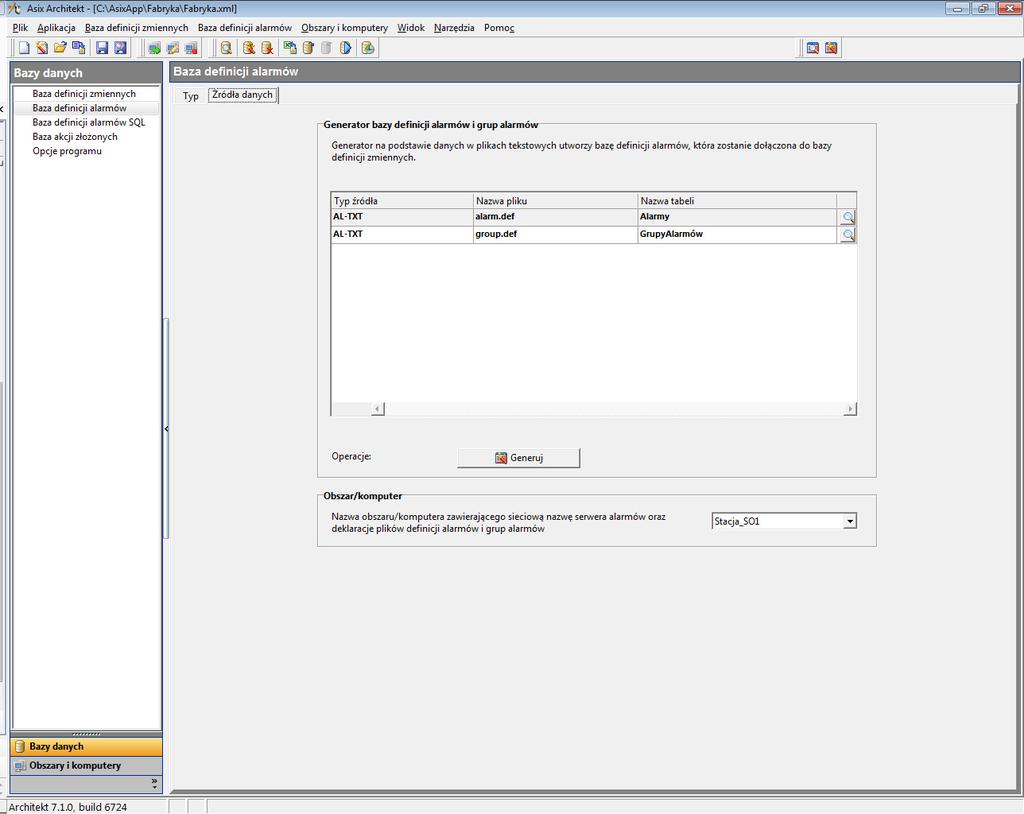The width and height of the screenshot is (1024, 814).
Task: Click the open folder toolbar icon
Action: tap(60, 48)
